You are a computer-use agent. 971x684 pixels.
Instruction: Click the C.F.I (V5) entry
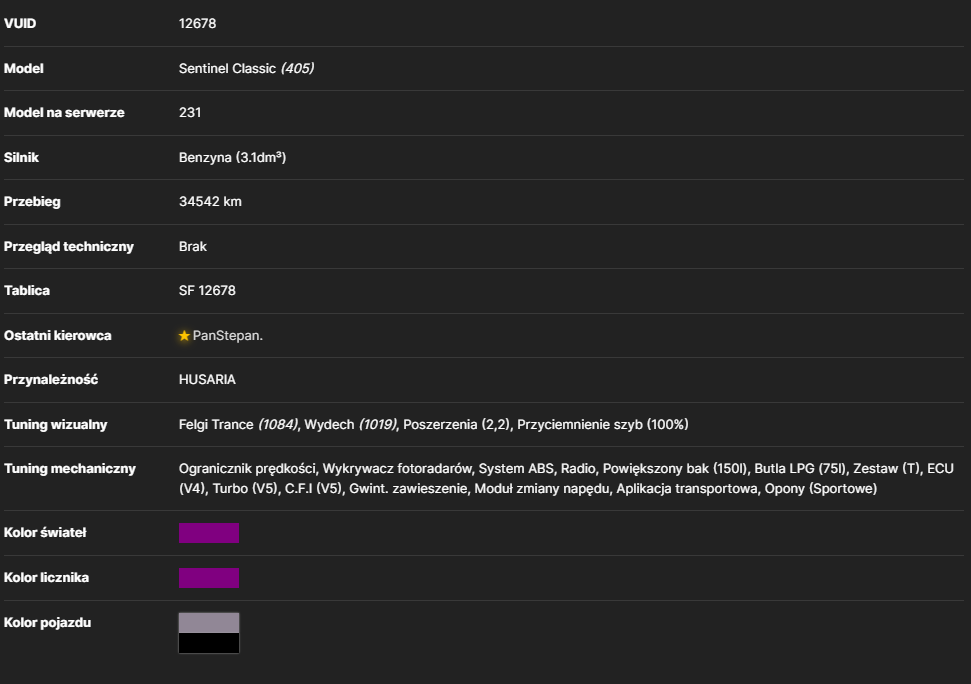[x=313, y=488]
